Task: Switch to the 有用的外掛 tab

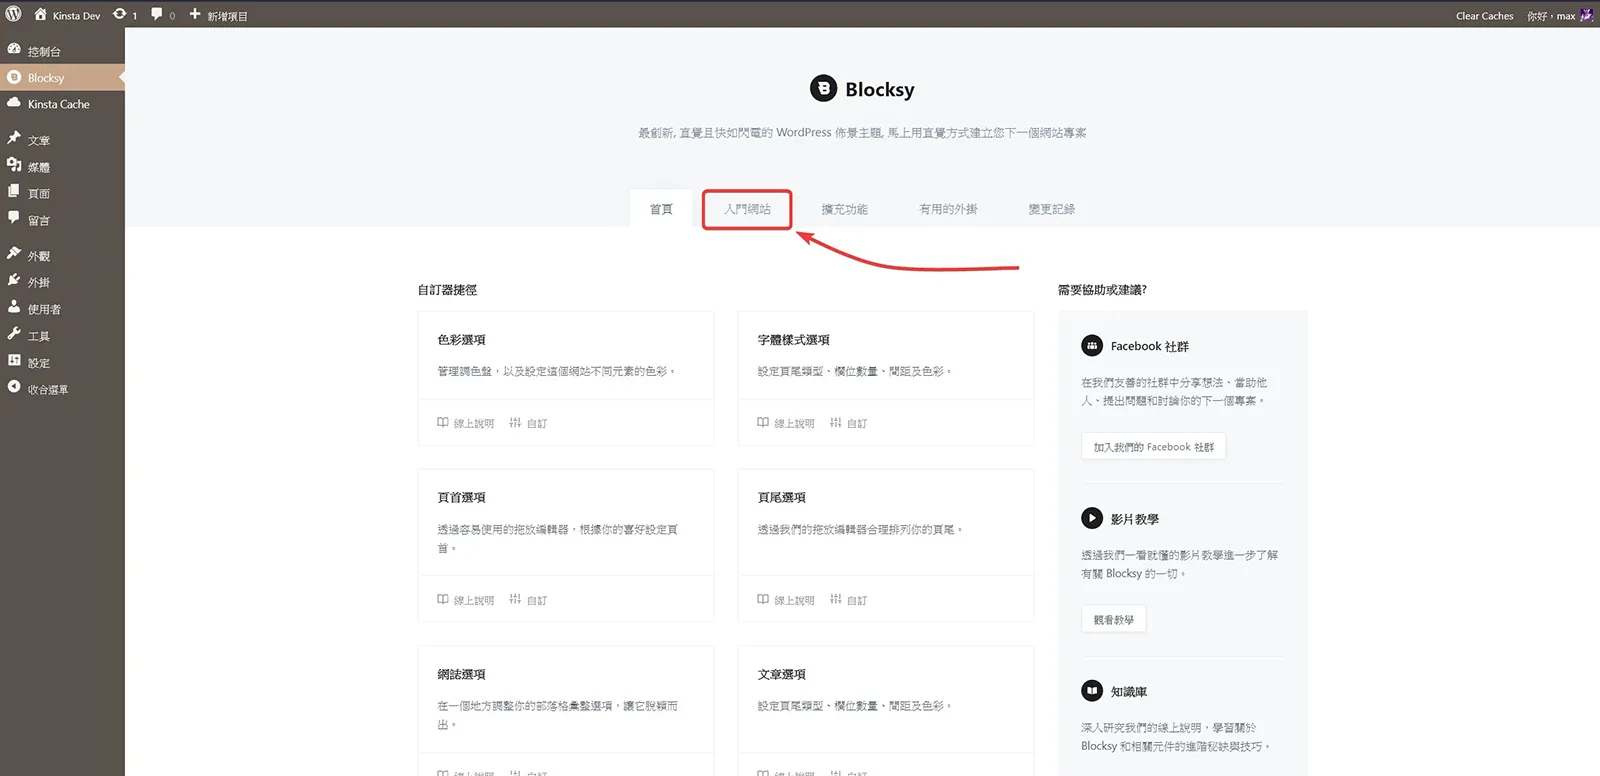Action: point(948,209)
